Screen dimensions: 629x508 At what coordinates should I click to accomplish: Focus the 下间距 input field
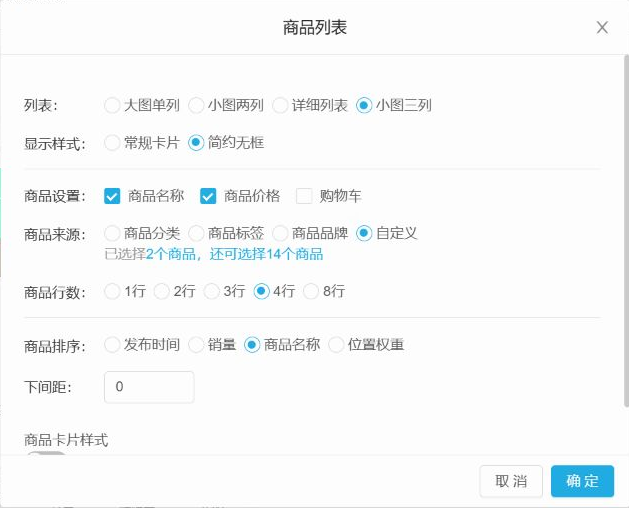(149, 387)
